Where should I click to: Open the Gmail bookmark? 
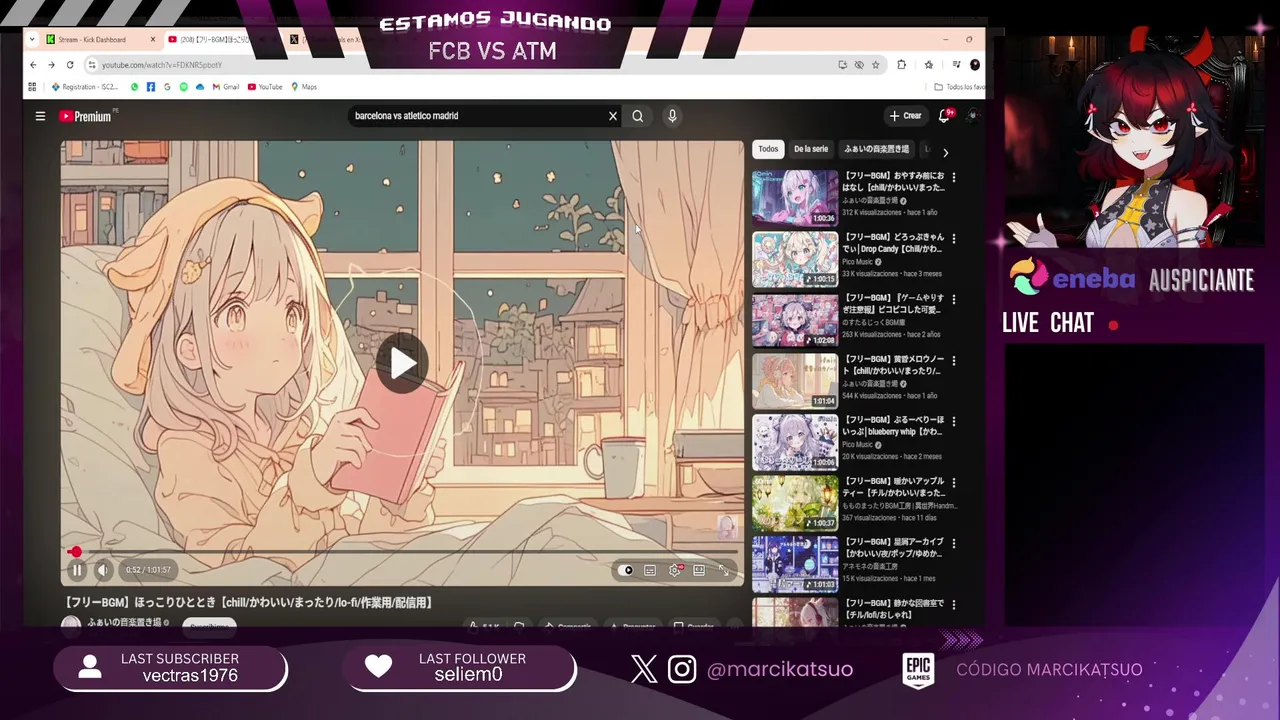225,87
